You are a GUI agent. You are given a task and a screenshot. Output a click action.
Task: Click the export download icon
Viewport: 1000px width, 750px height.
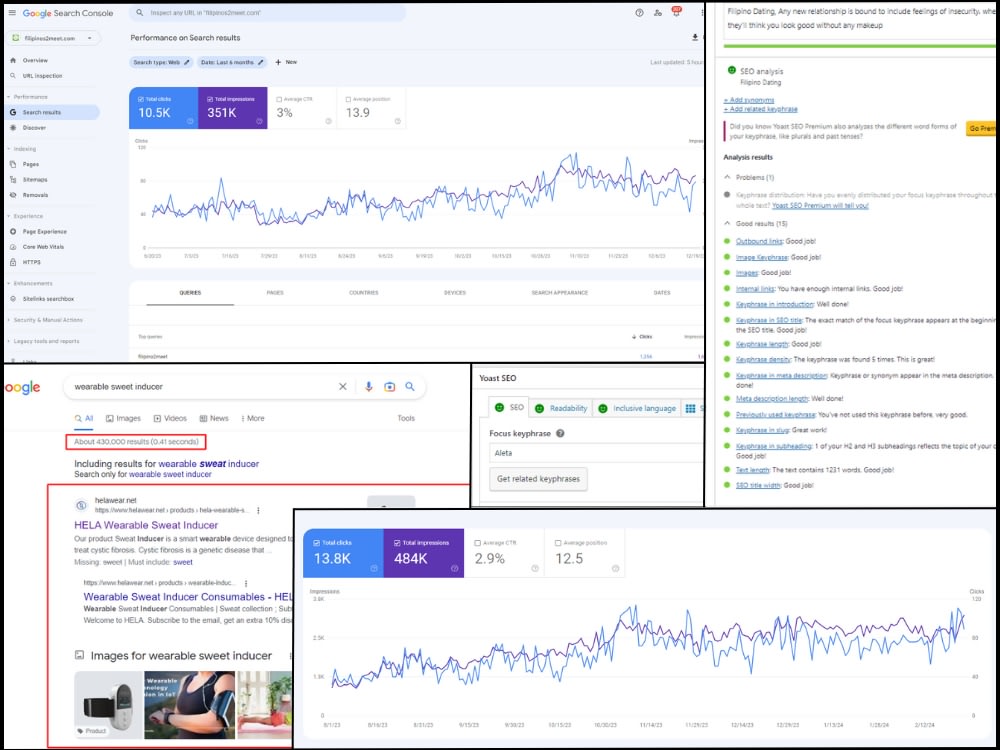point(695,38)
